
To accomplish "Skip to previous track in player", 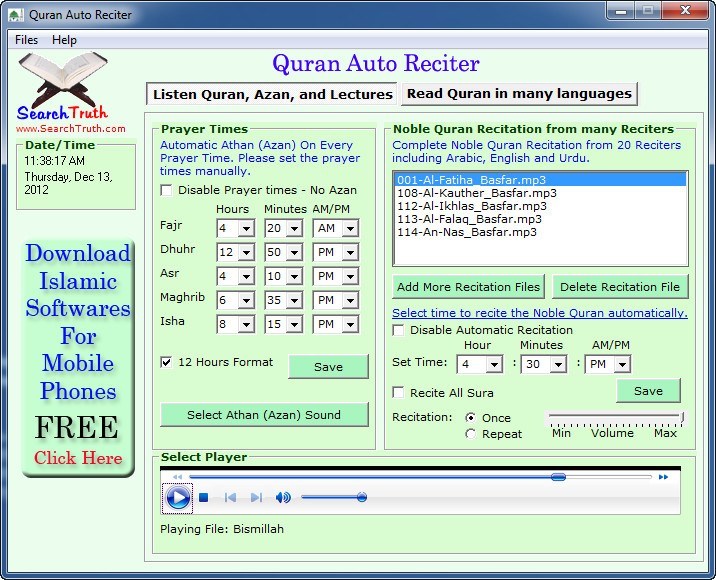I will pyautogui.click(x=230, y=497).
